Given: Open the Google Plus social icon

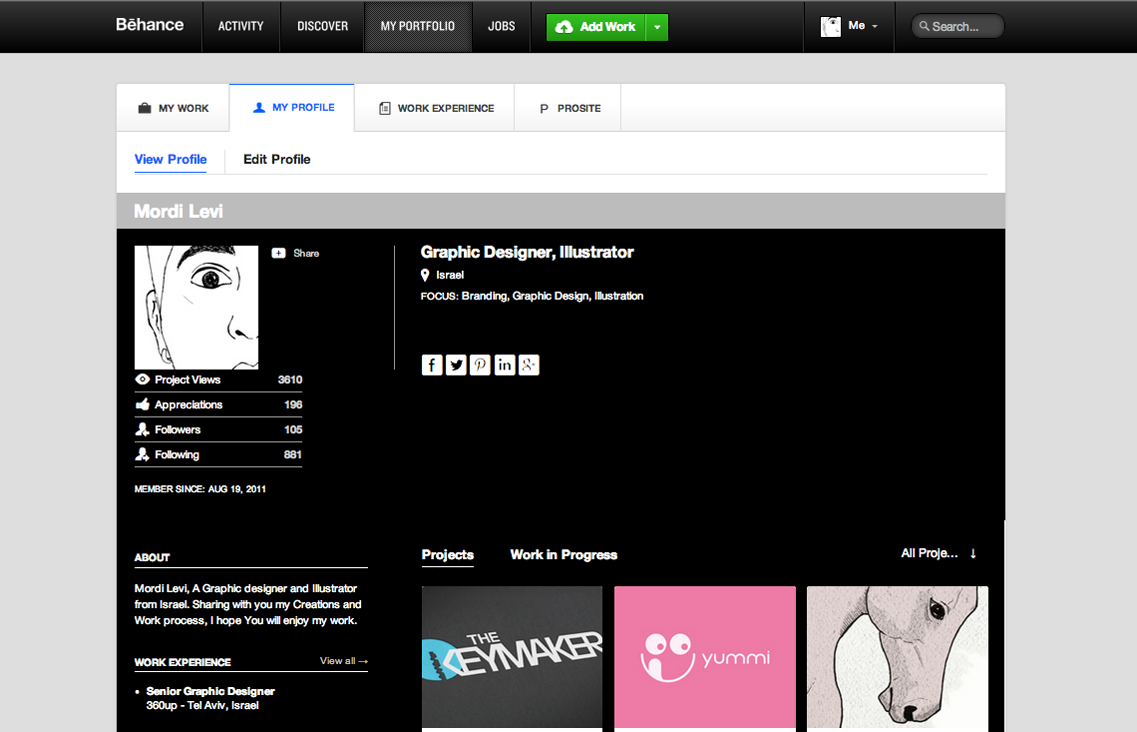Looking at the screenshot, I should pos(529,365).
